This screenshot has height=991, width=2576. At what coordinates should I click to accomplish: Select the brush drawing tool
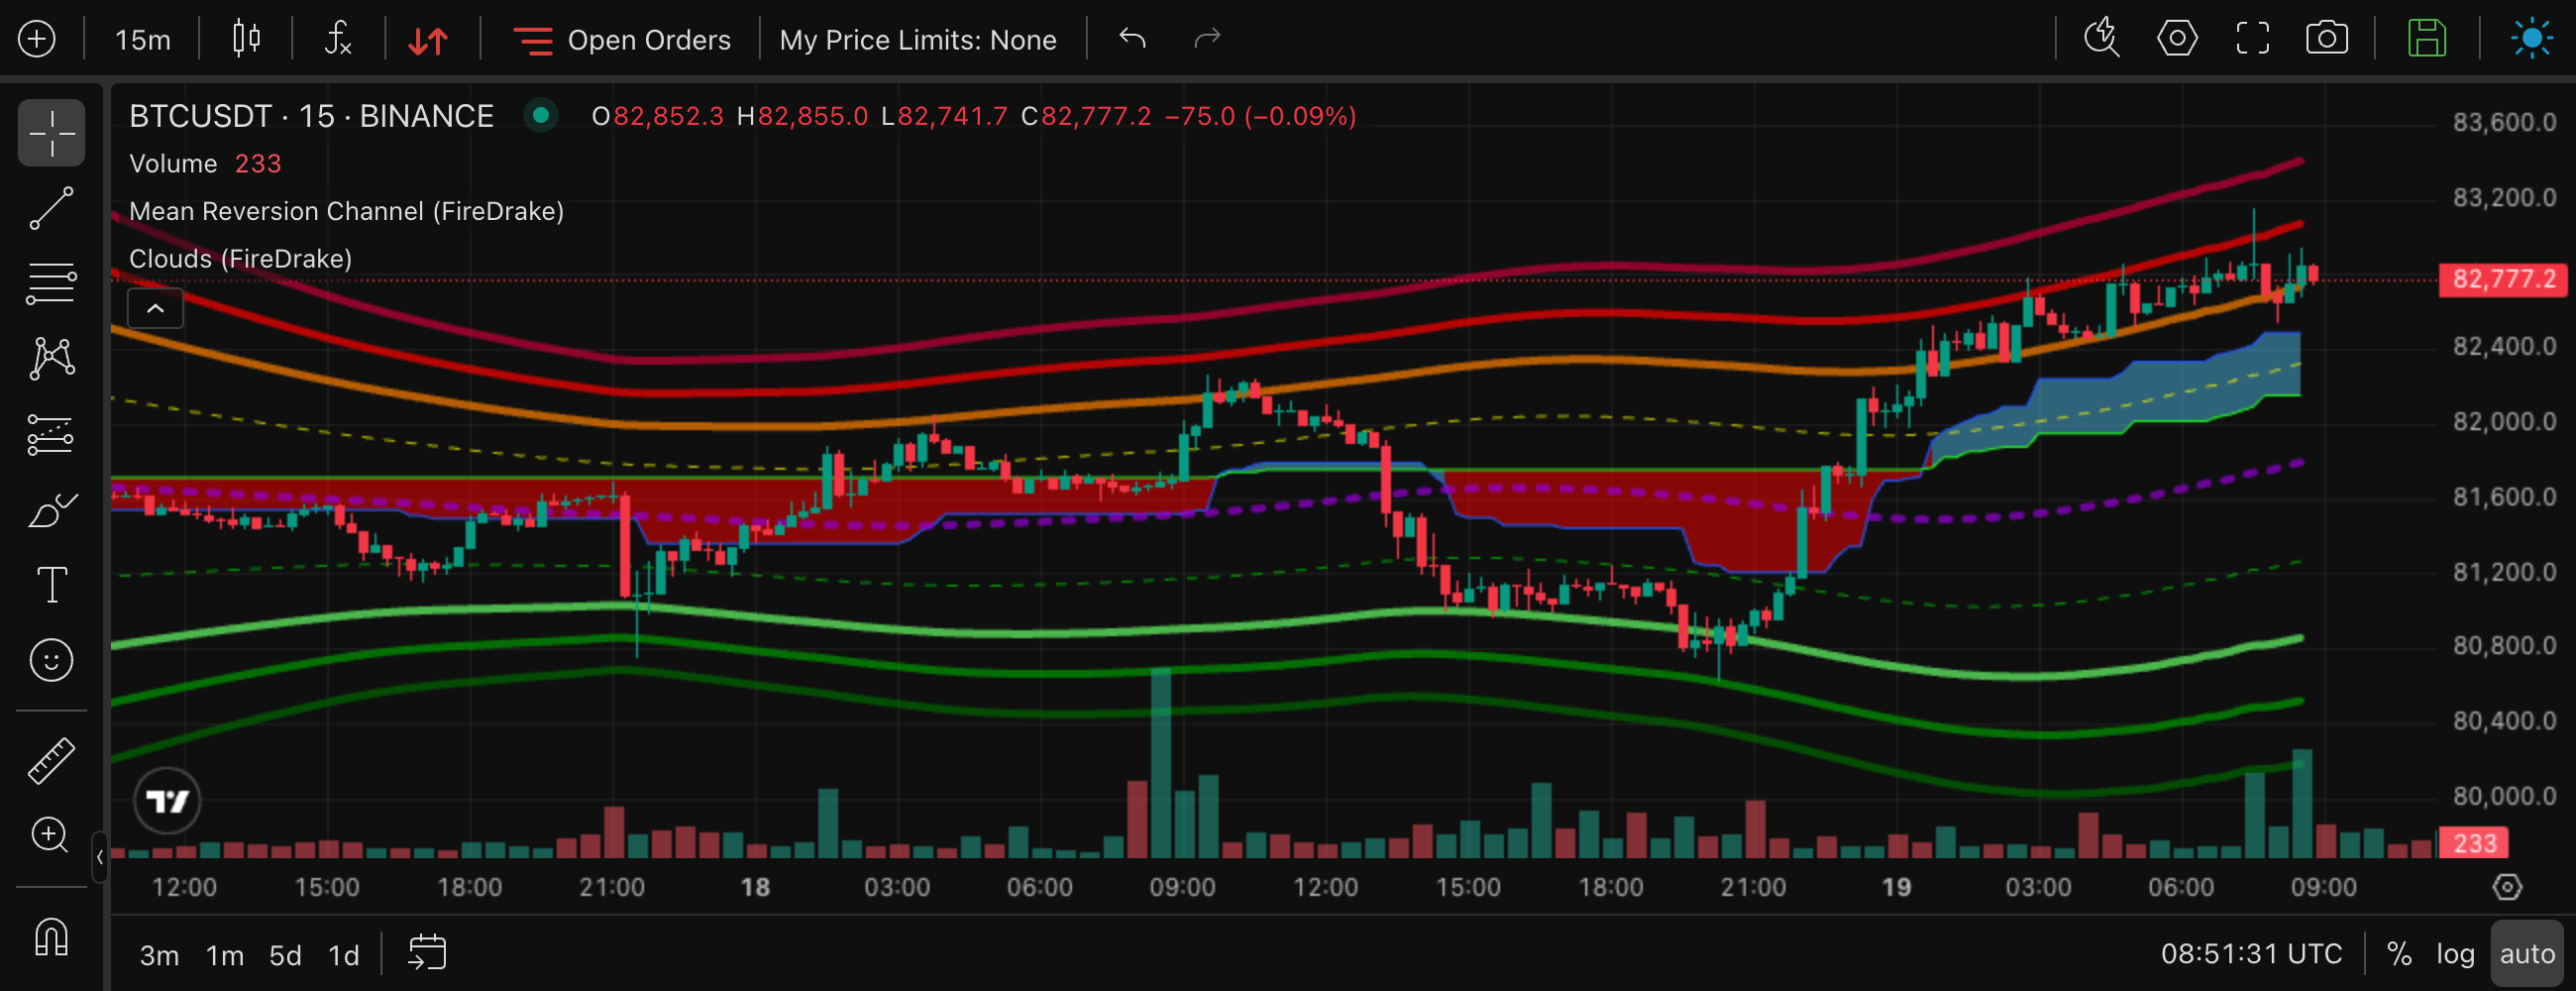51,510
